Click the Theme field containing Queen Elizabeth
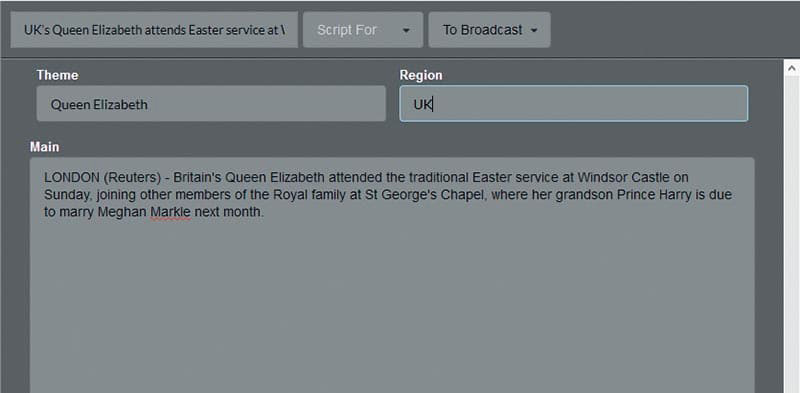This screenshot has width=800, height=393. (211, 104)
